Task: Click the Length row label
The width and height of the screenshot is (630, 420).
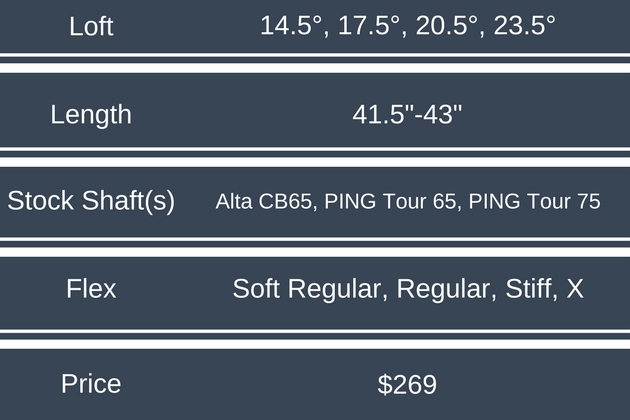Action: (91, 114)
